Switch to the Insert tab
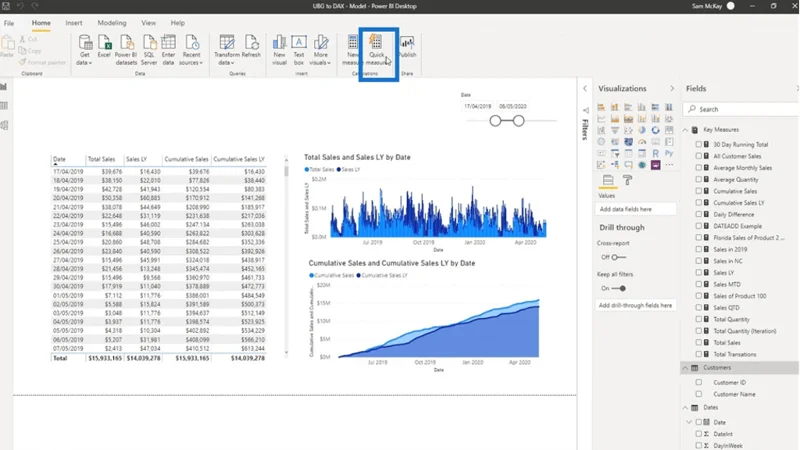800x450 pixels. (73, 23)
